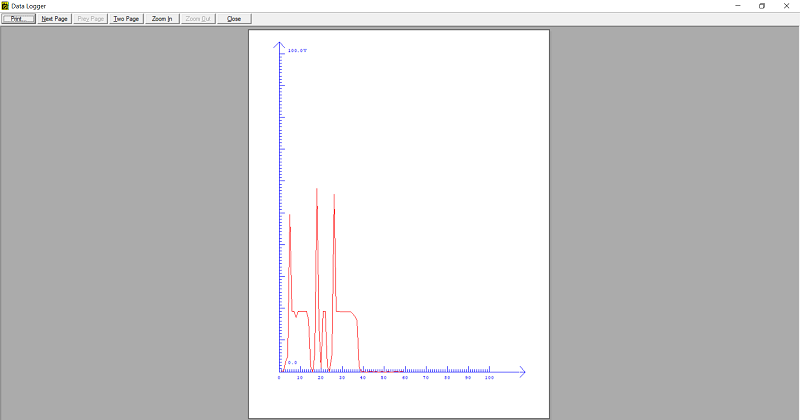800x420 pixels.
Task: Click the preview page with the graph
Action: click(x=399, y=224)
